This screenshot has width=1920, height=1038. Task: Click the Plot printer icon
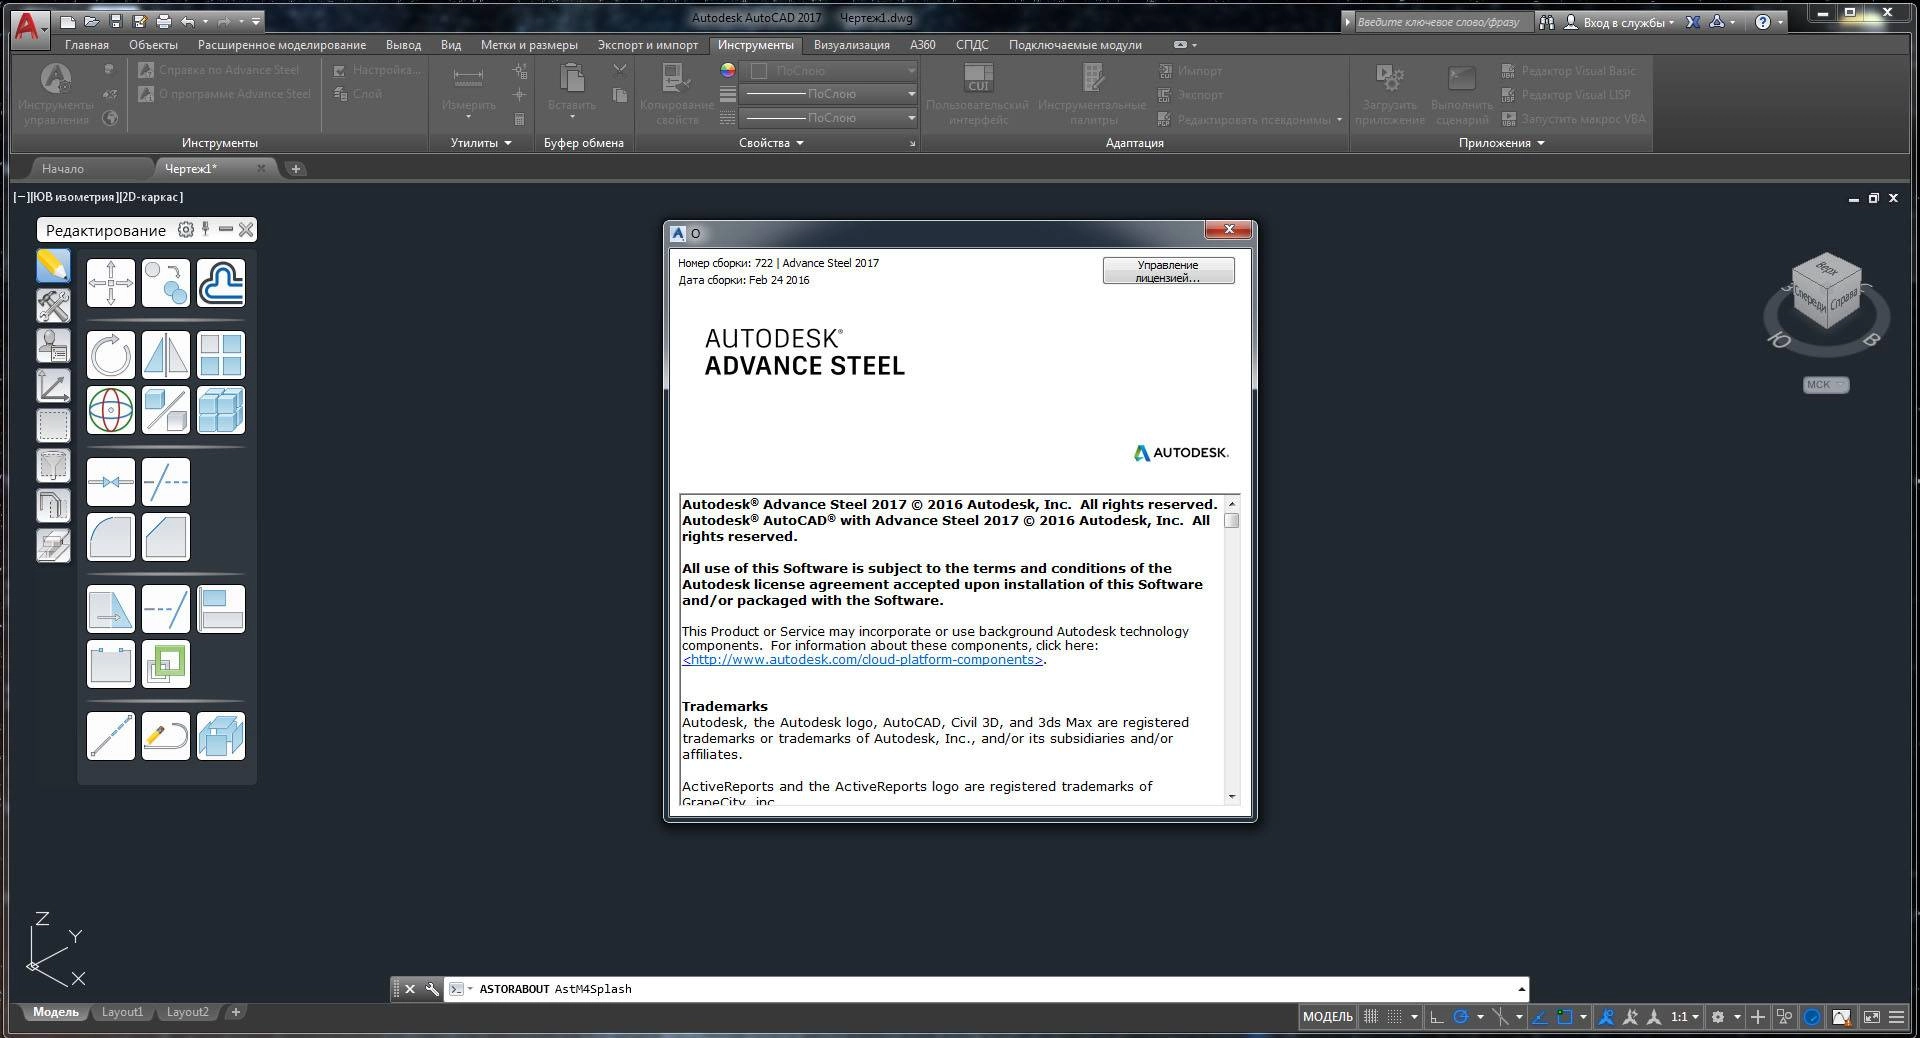163,21
